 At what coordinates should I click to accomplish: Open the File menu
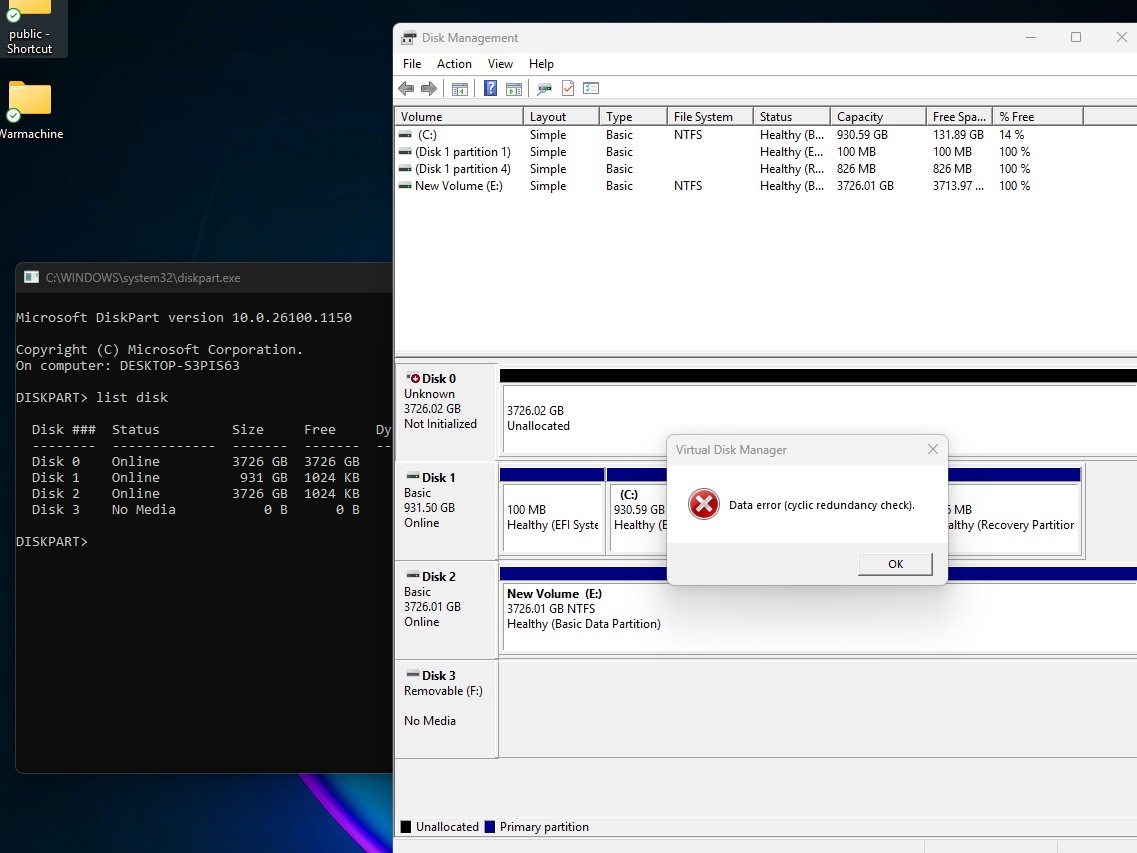coord(412,64)
